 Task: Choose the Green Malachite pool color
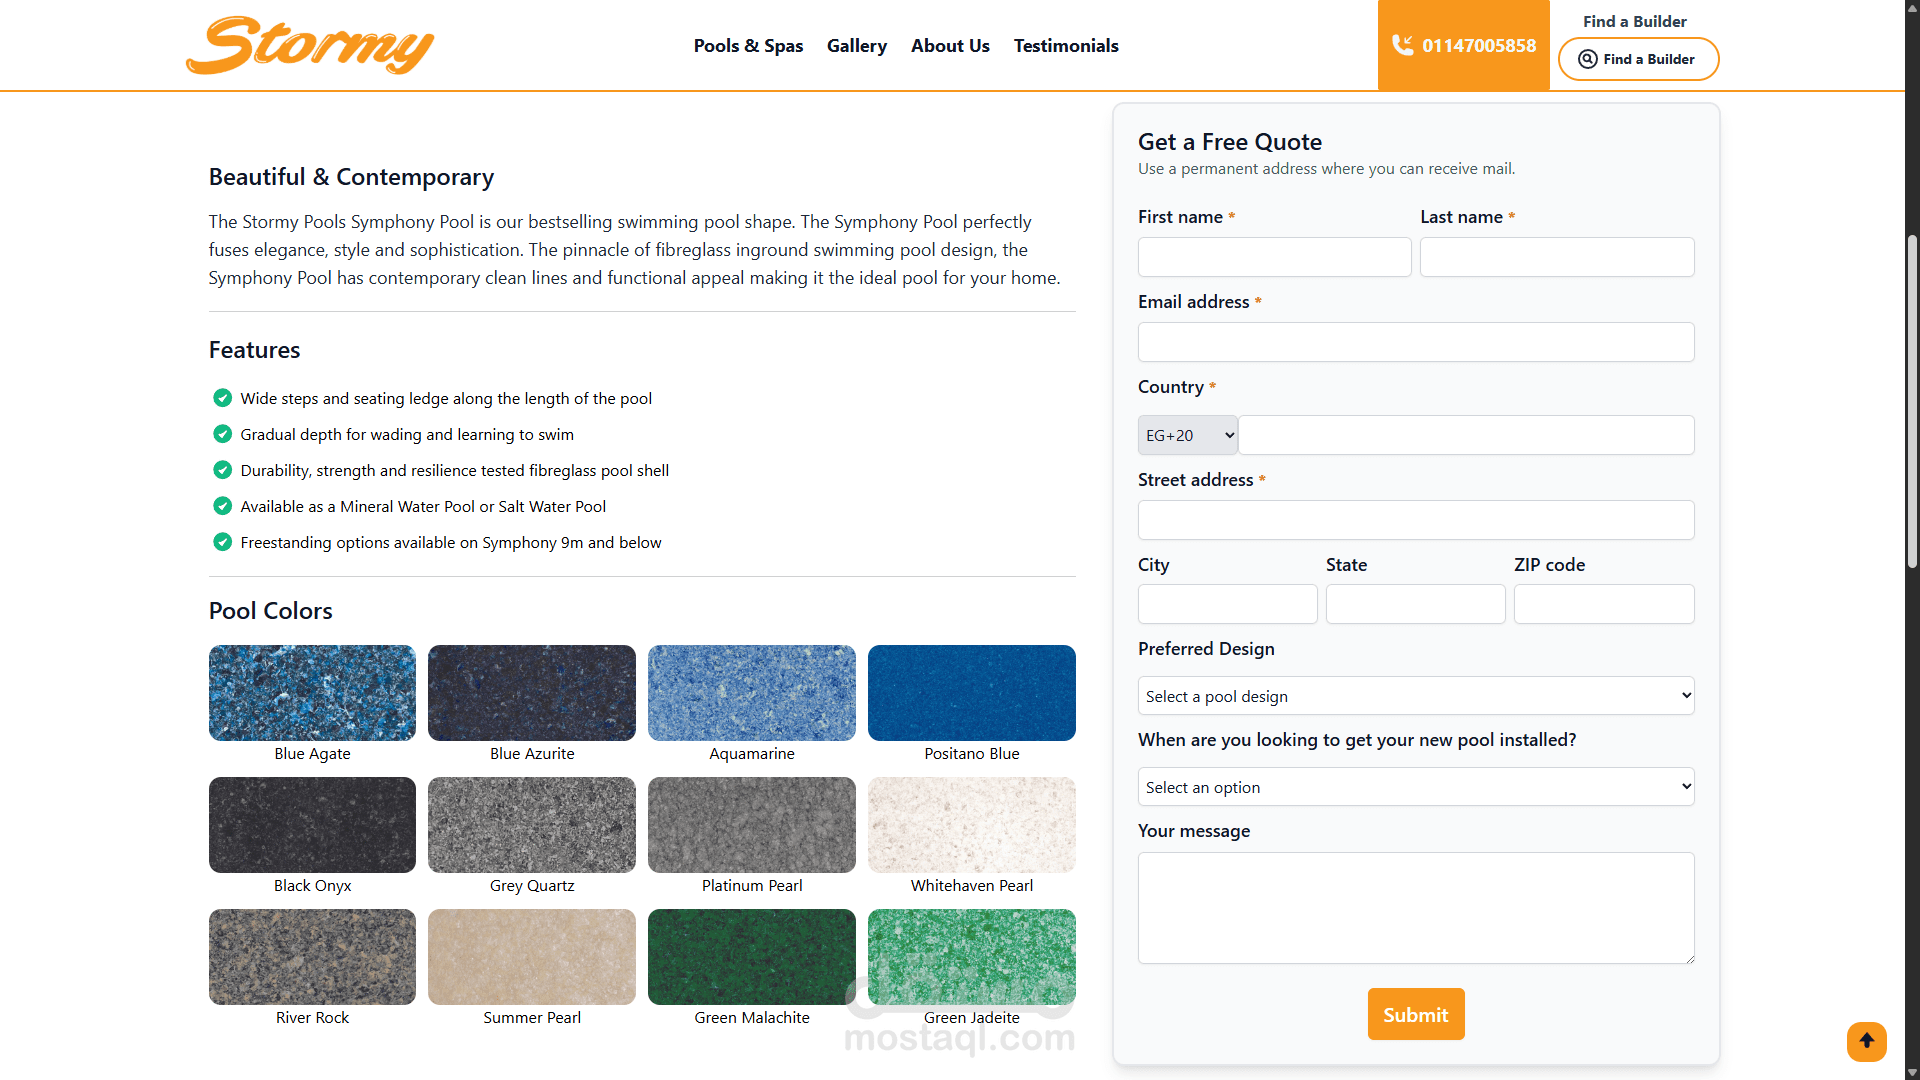click(751, 957)
